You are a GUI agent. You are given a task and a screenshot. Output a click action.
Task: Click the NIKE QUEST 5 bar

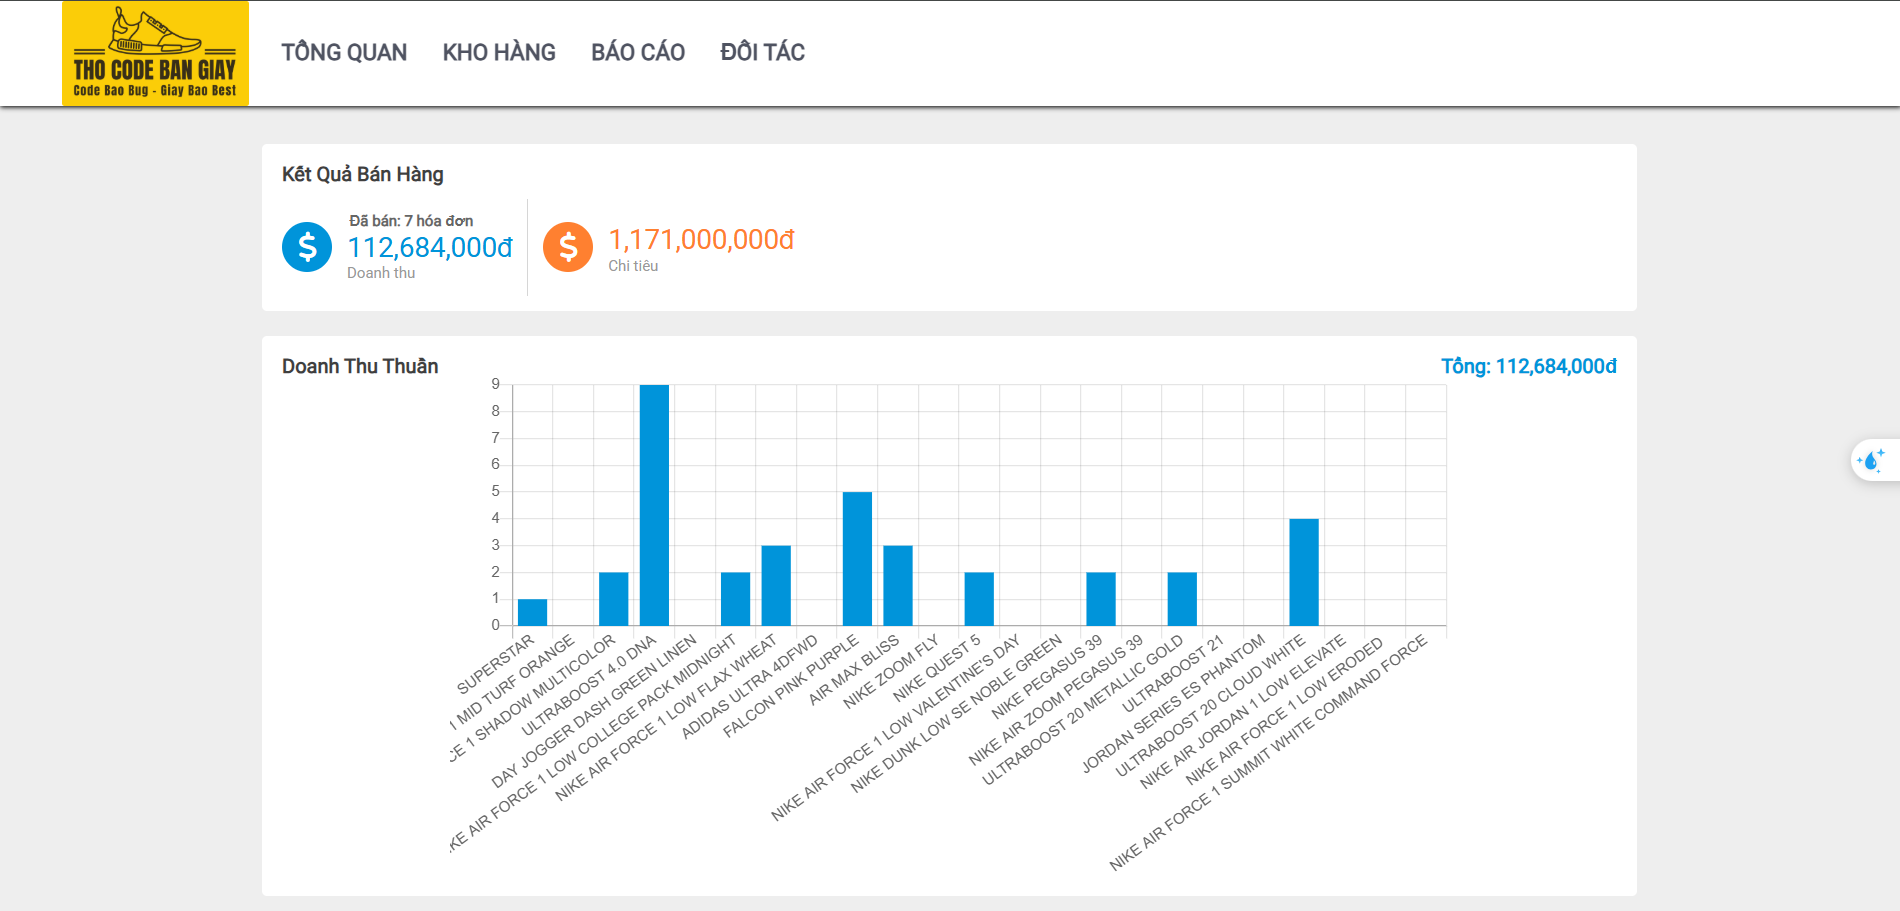point(980,600)
